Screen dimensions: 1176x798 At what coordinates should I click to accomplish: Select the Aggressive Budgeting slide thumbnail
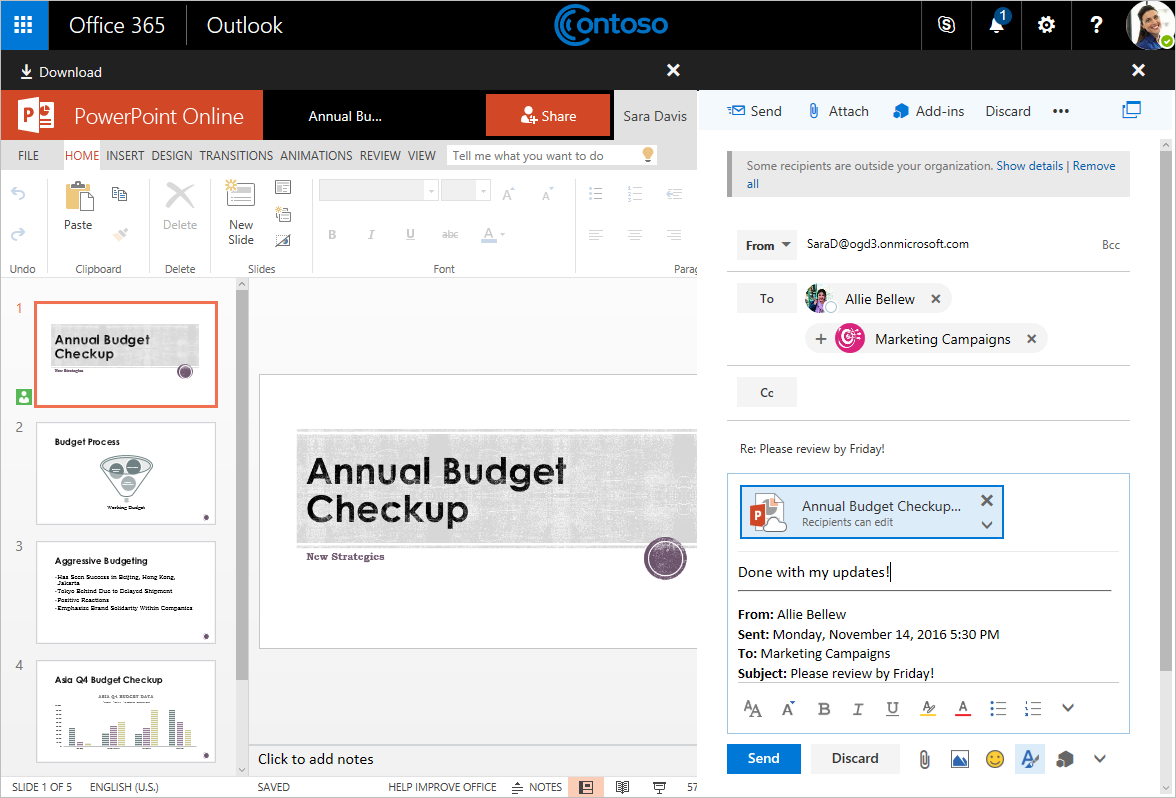point(126,592)
